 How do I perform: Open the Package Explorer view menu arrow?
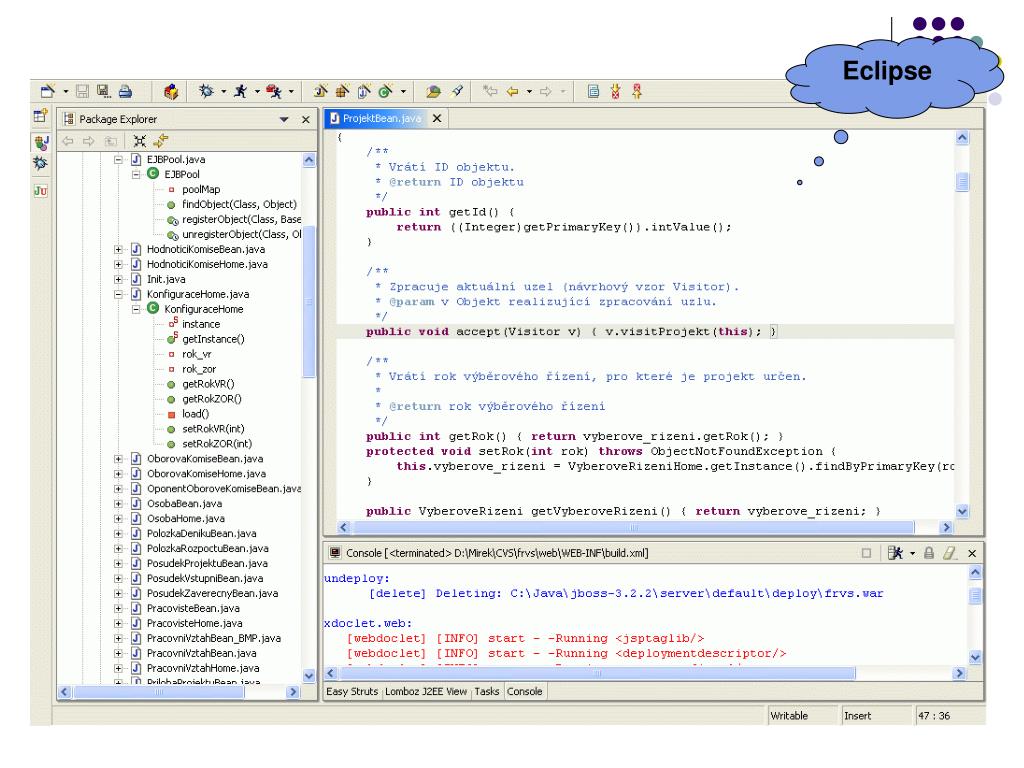[284, 120]
